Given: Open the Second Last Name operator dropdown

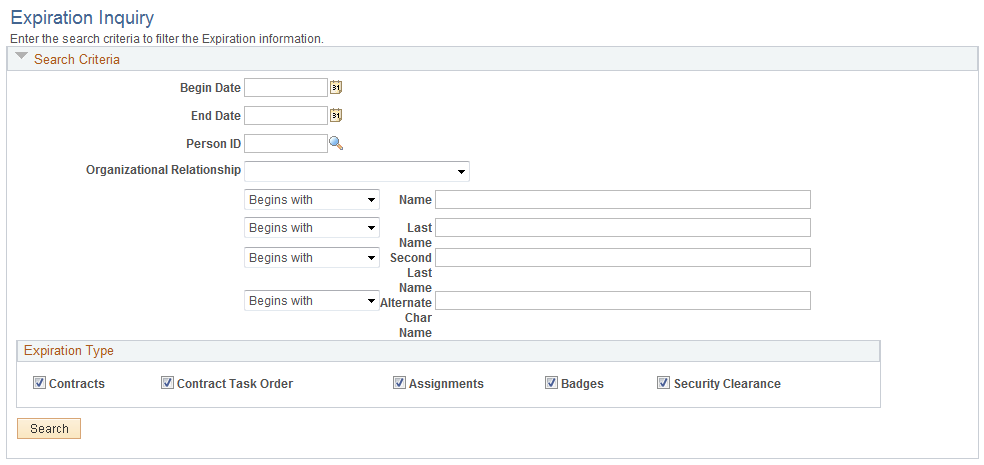Looking at the screenshot, I should tap(311, 257).
